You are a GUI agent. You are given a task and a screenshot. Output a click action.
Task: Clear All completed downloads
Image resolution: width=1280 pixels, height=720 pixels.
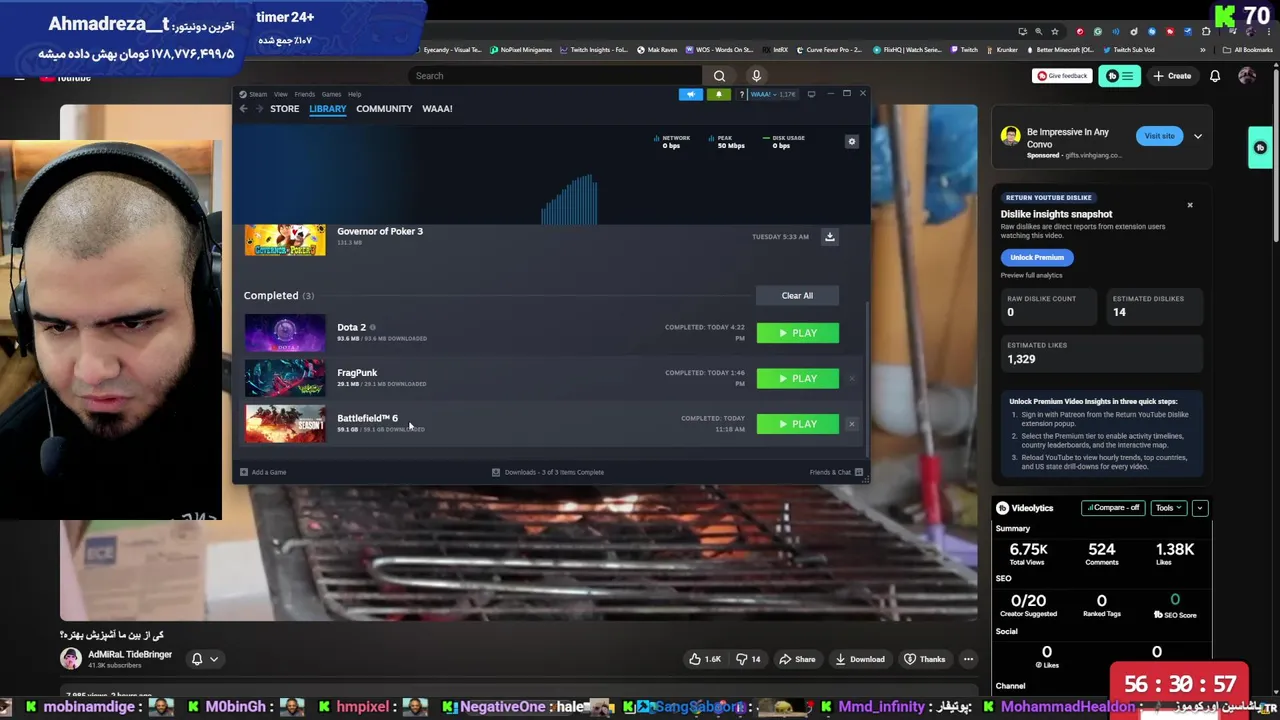pyautogui.click(x=797, y=296)
